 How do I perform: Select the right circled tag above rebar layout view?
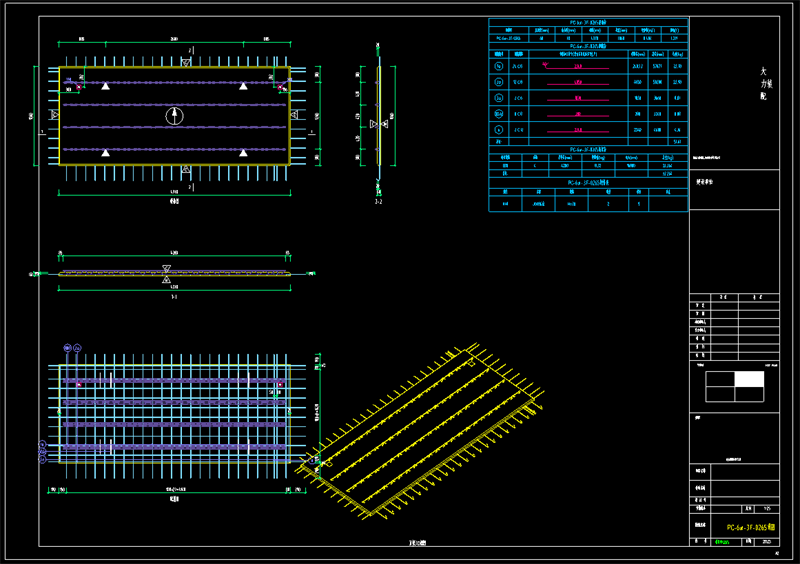coord(77,348)
